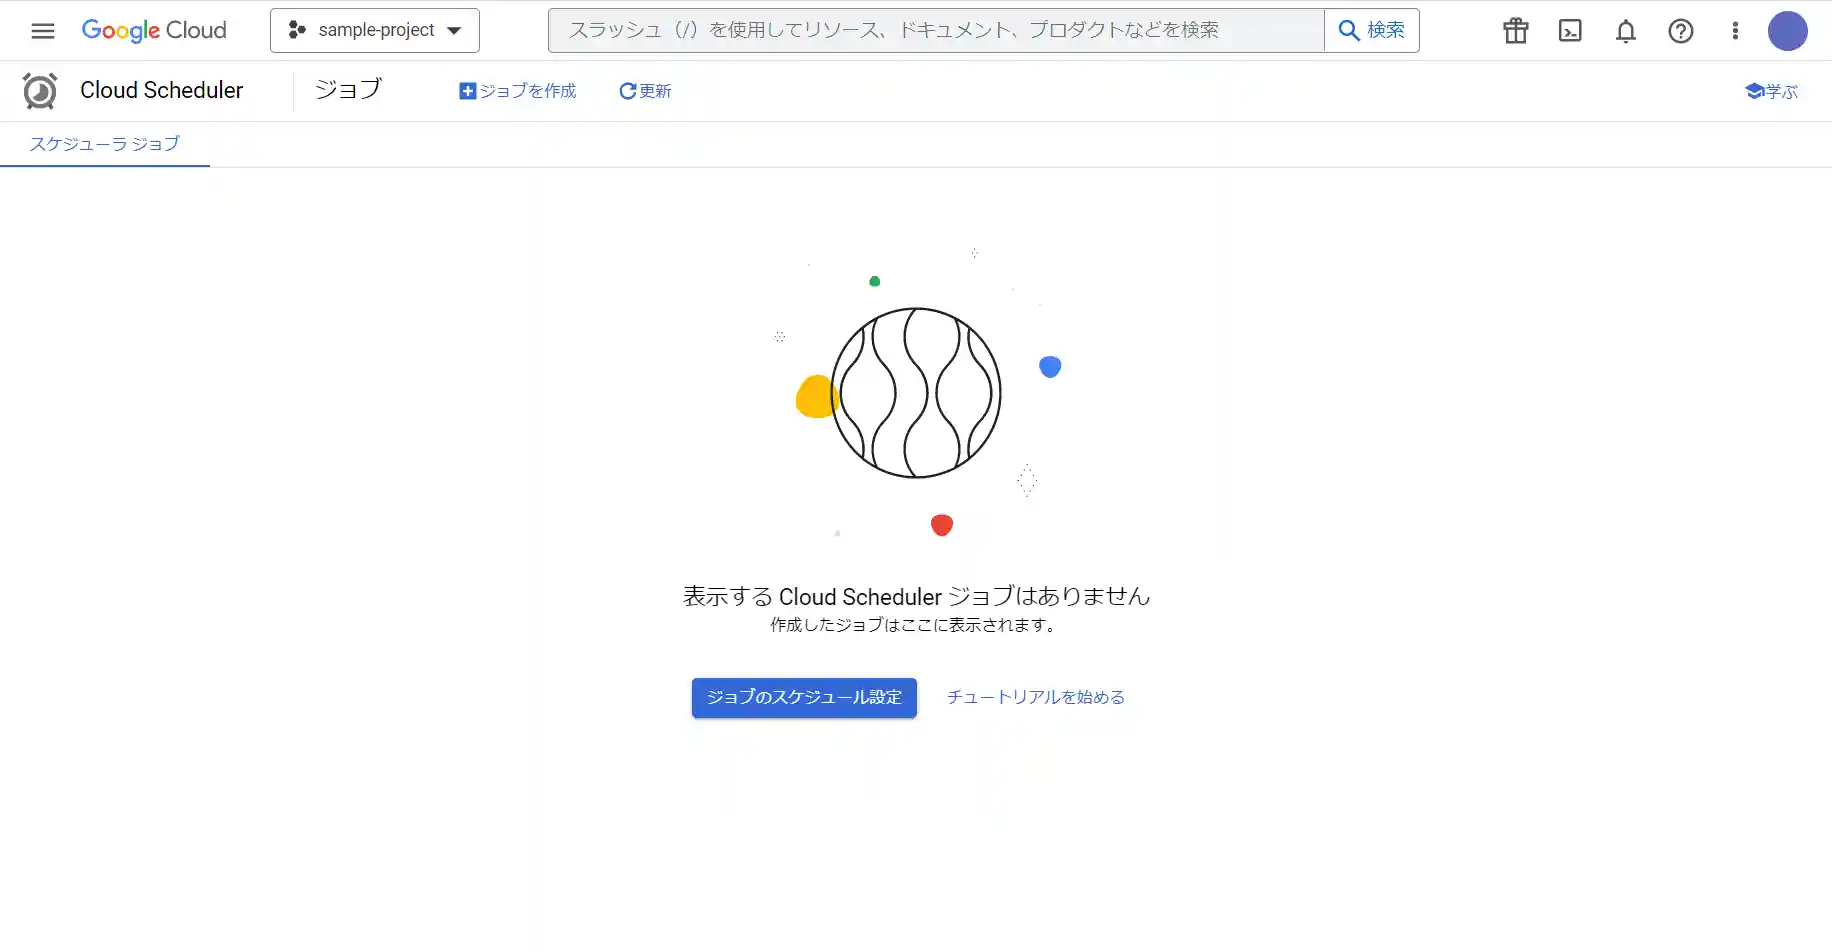Click 更新 to refresh the job list

tap(645, 91)
